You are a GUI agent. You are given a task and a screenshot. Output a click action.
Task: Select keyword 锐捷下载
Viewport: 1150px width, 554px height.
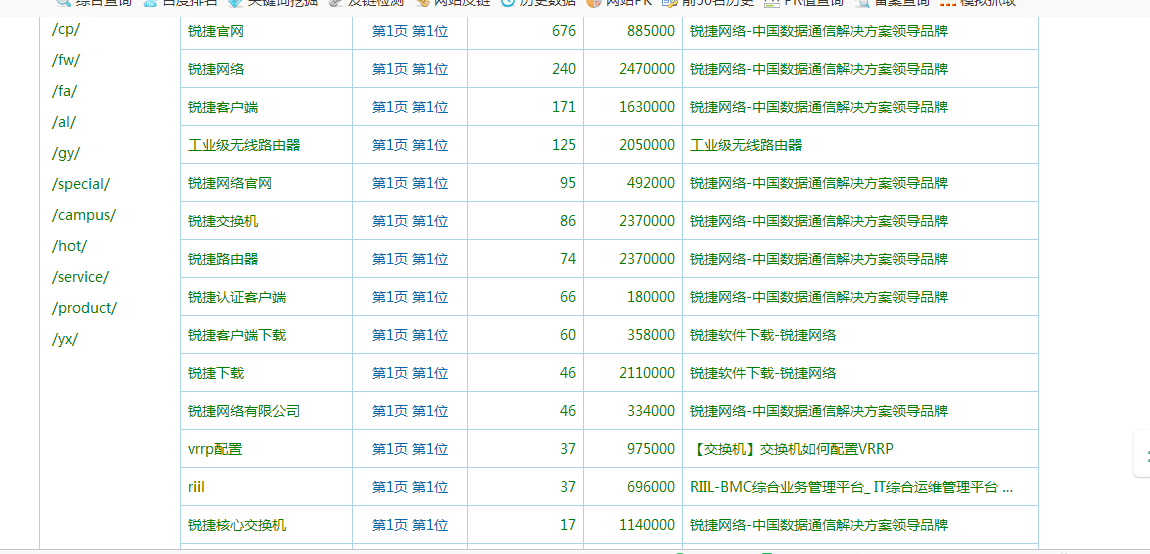pyautogui.click(x=216, y=373)
